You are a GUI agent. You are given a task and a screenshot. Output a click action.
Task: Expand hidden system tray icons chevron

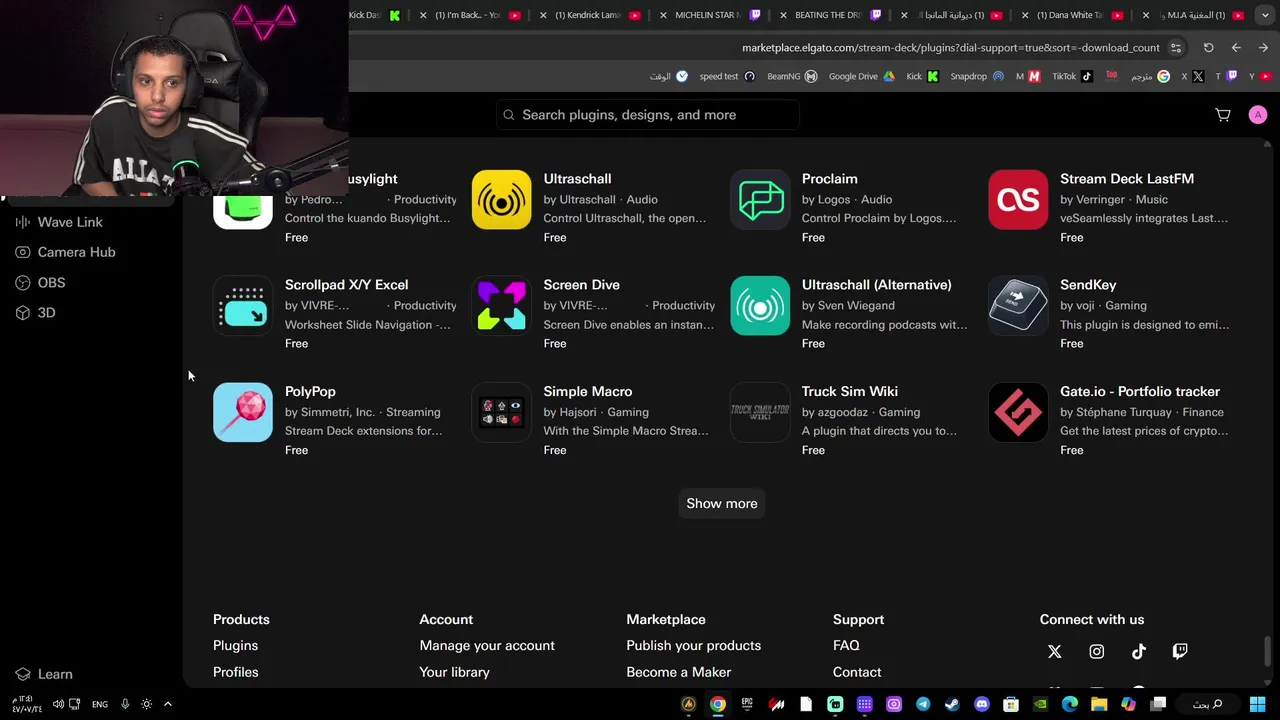click(x=168, y=704)
